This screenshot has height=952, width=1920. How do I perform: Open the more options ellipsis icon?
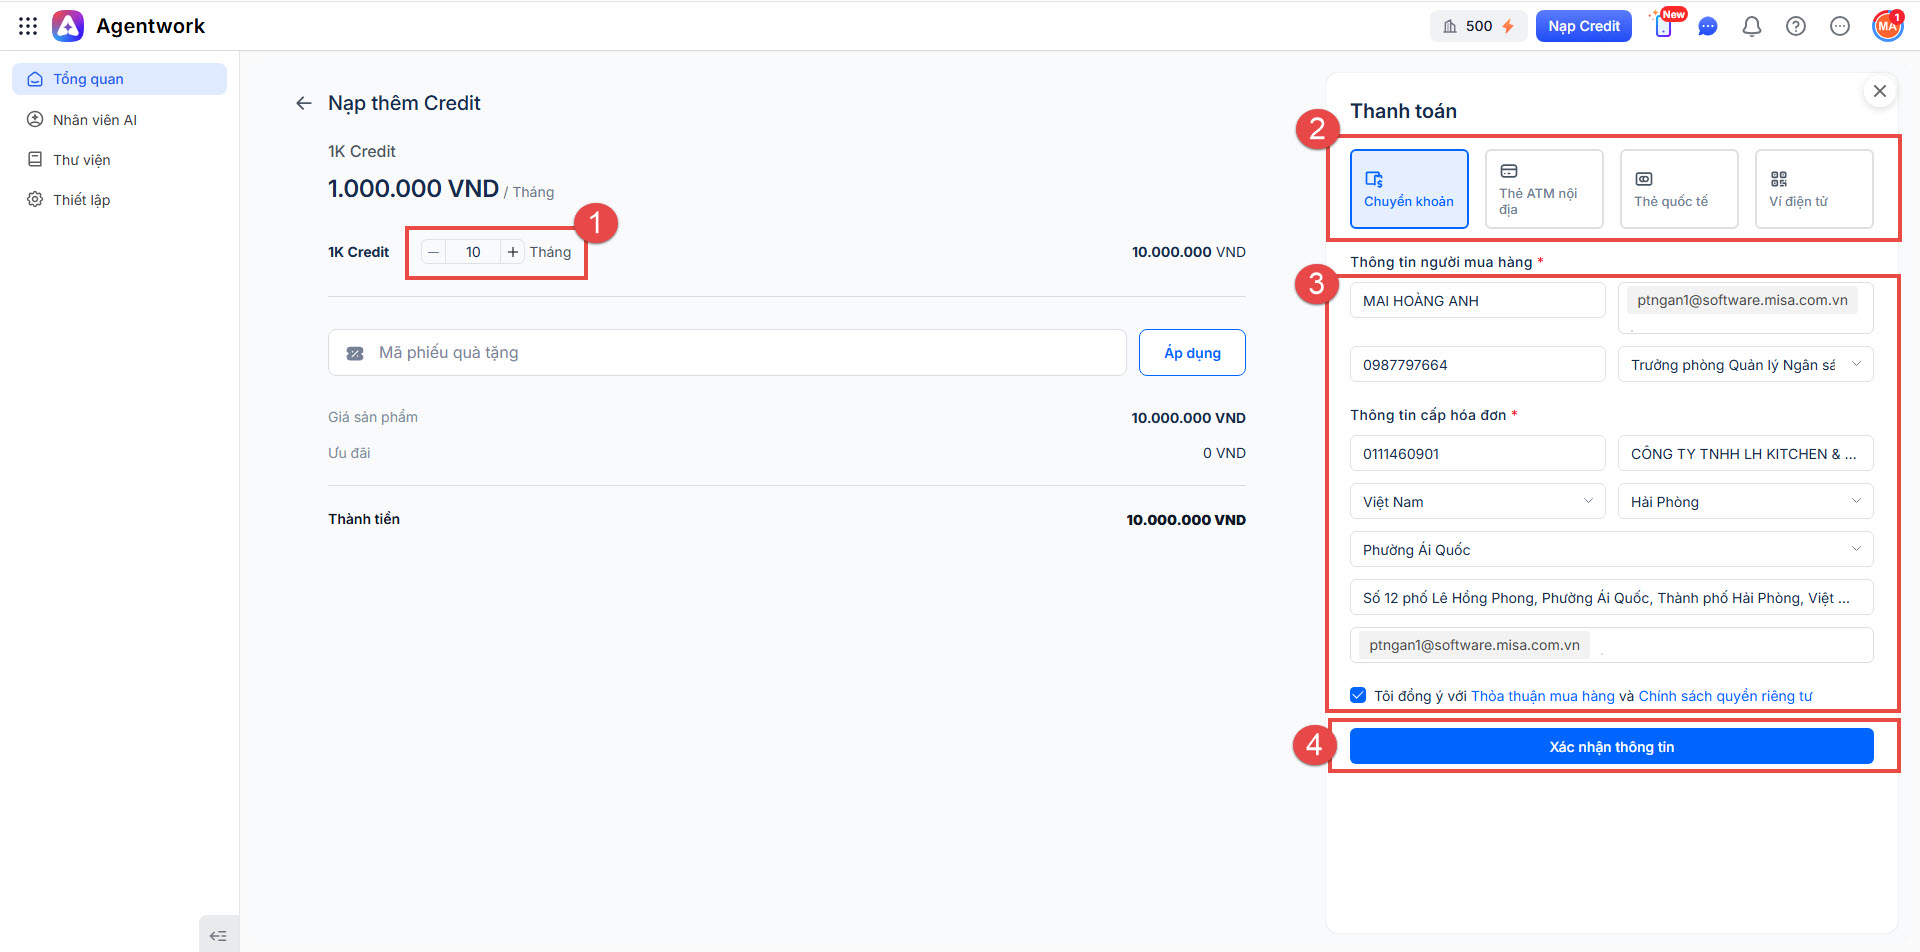point(1839,26)
